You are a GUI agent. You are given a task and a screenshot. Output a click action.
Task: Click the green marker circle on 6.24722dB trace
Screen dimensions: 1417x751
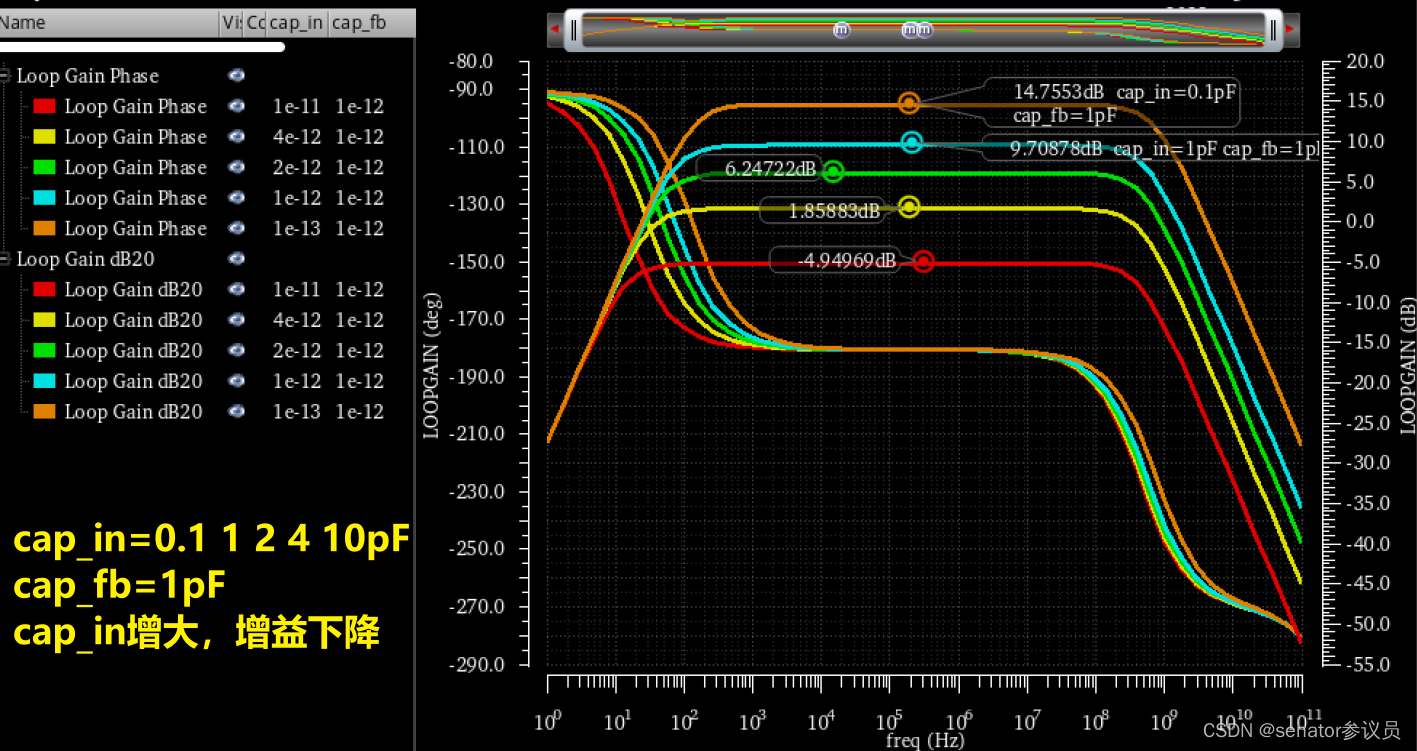point(833,172)
